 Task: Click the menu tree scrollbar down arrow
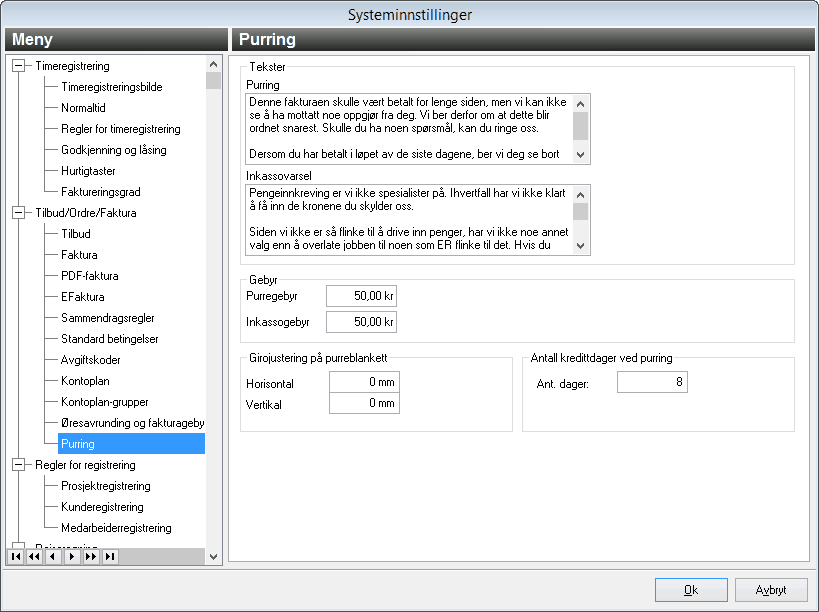213,557
